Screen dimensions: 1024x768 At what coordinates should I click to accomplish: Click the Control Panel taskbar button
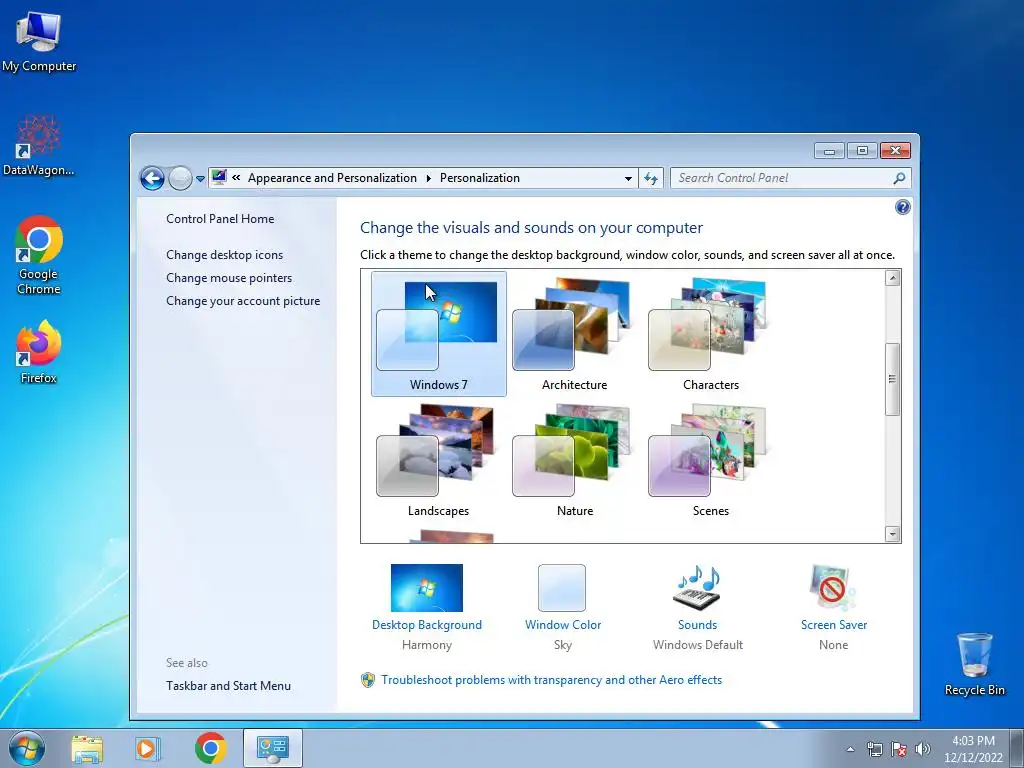point(272,748)
